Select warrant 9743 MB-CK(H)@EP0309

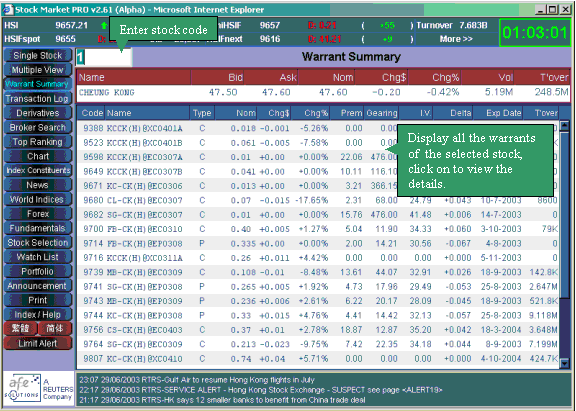tap(318, 301)
